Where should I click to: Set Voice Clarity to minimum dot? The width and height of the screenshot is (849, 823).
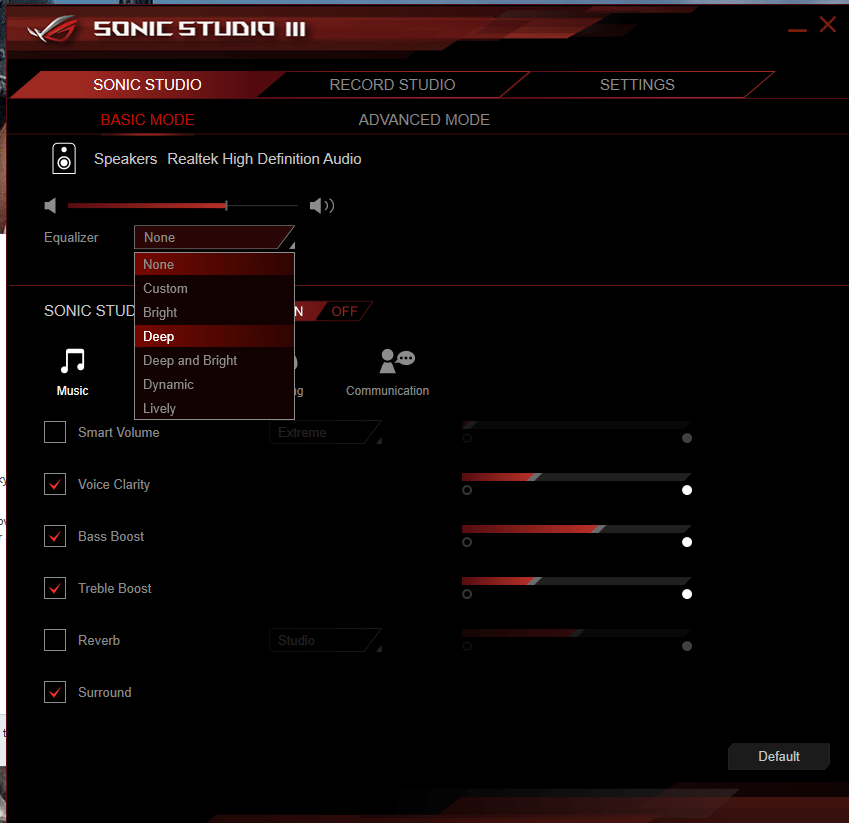tap(467, 490)
